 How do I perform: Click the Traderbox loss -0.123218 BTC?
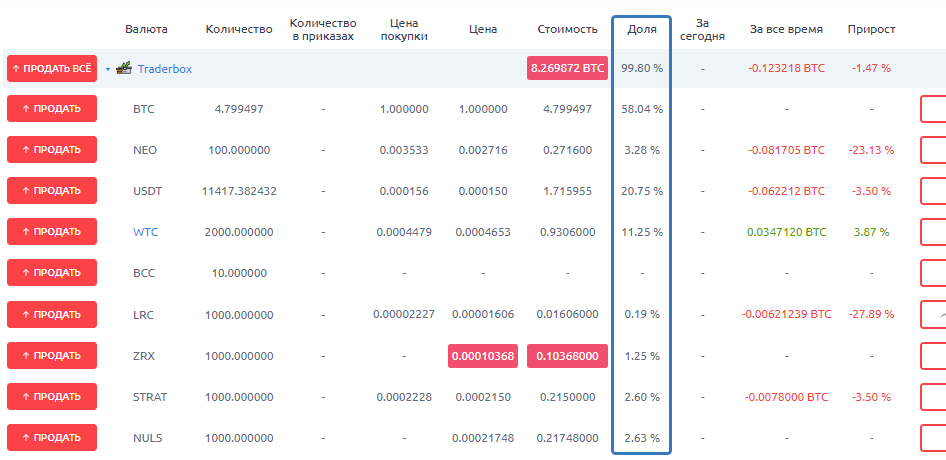pyautogui.click(x=786, y=69)
